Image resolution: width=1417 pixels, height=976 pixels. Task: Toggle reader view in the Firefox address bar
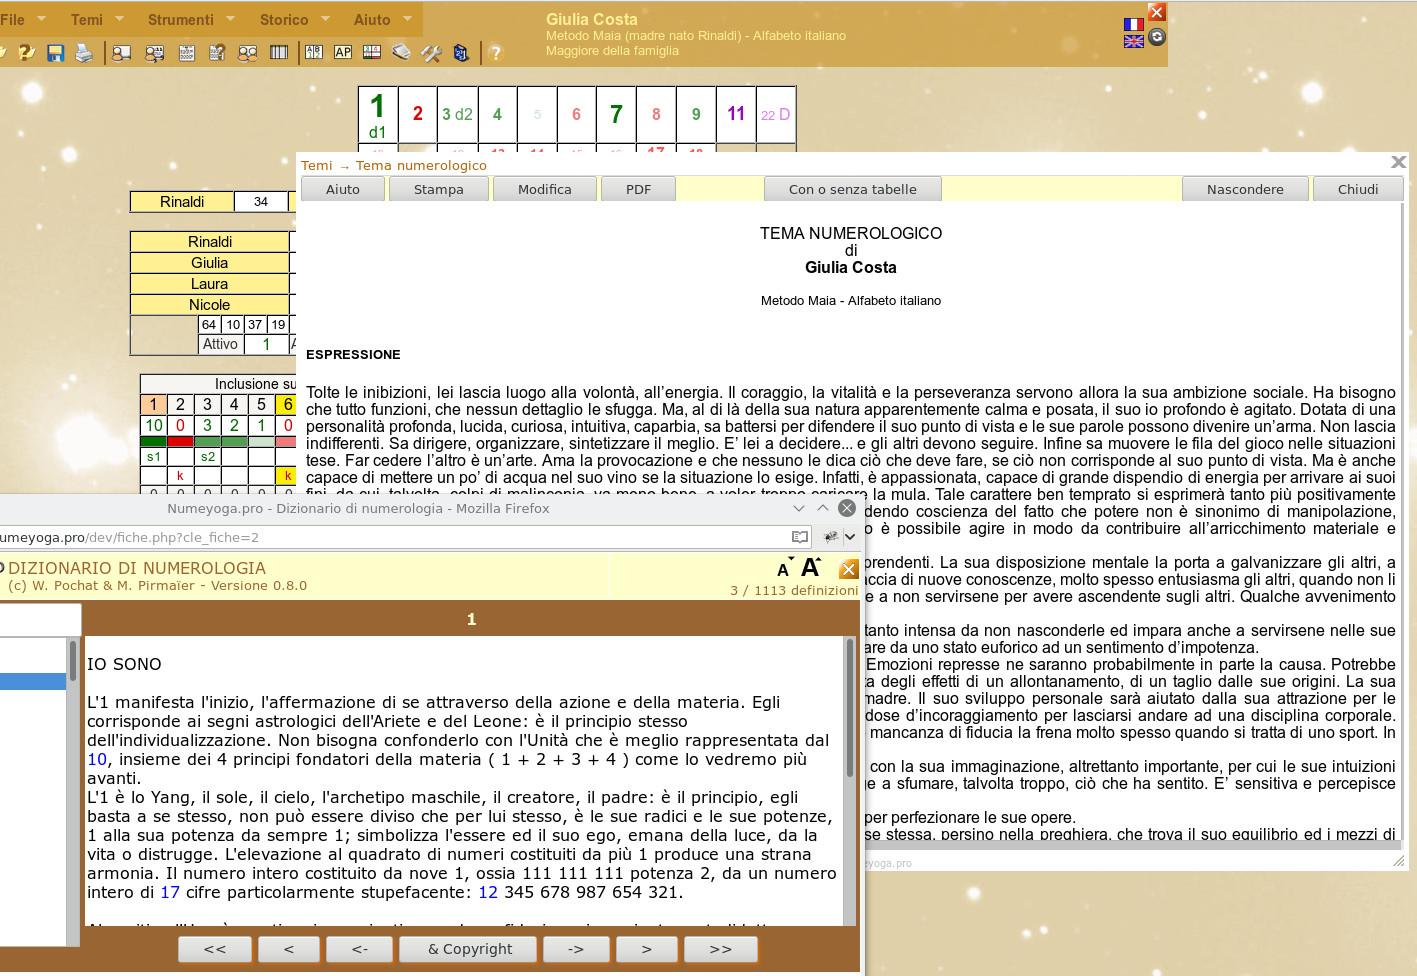coord(799,537)
